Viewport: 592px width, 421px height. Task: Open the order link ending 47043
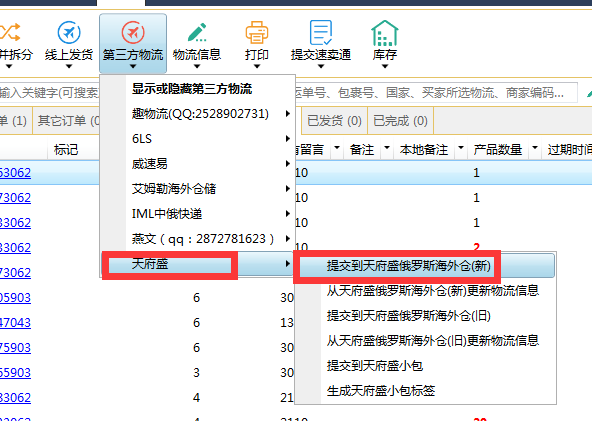(x=15, y=323)
